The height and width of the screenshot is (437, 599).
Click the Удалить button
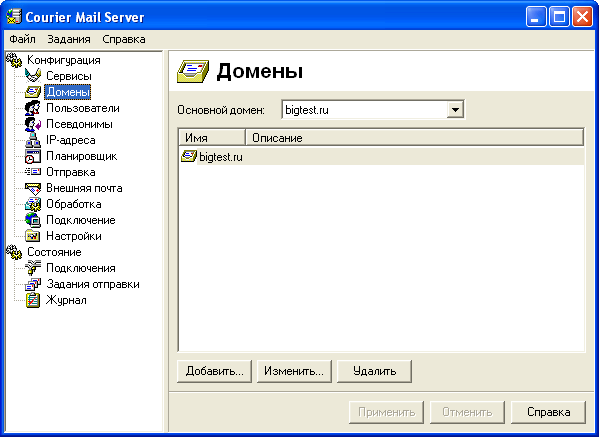click(374, 371)
